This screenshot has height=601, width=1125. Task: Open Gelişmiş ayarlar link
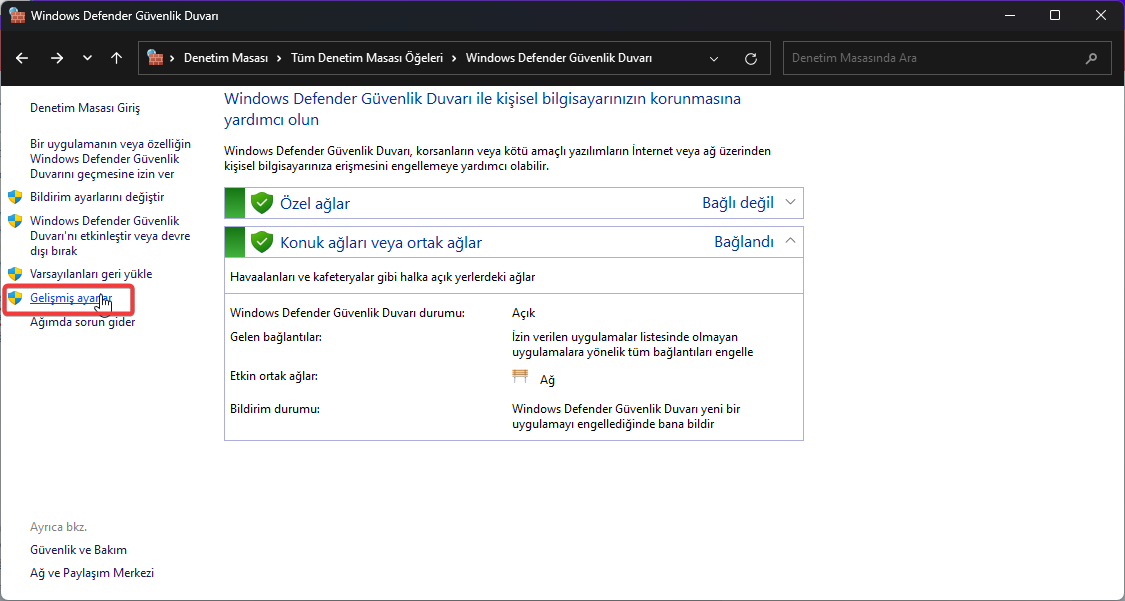pyautogui.click(x=71, y=298)
